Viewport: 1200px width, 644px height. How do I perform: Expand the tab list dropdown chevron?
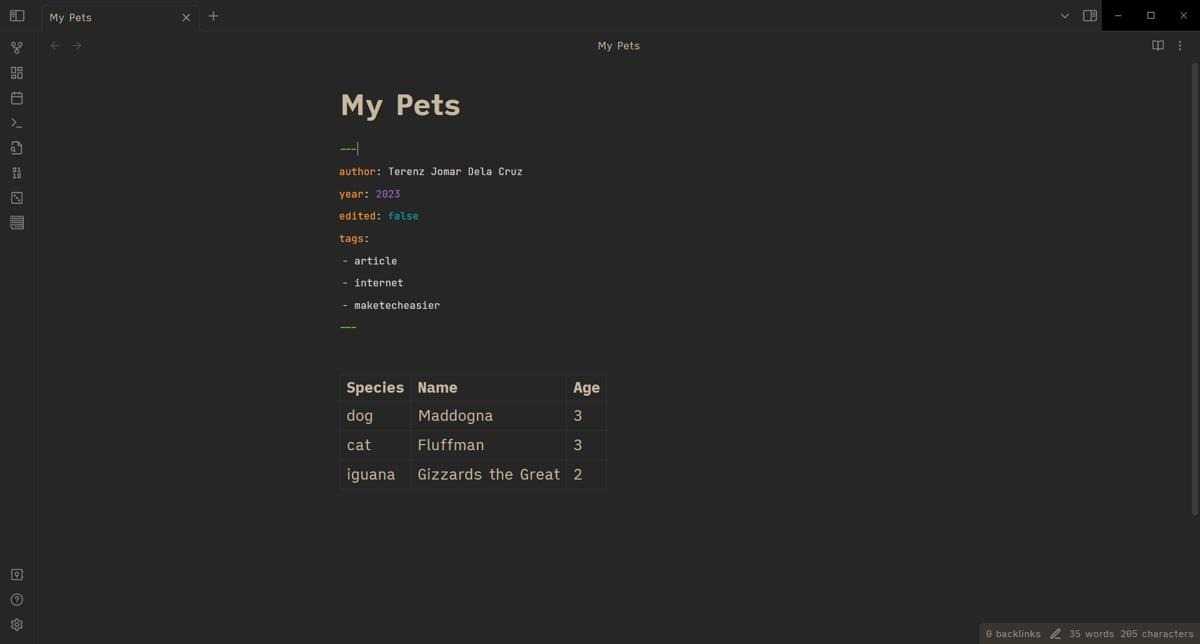pyautogui.click(x=1065, y=16)
